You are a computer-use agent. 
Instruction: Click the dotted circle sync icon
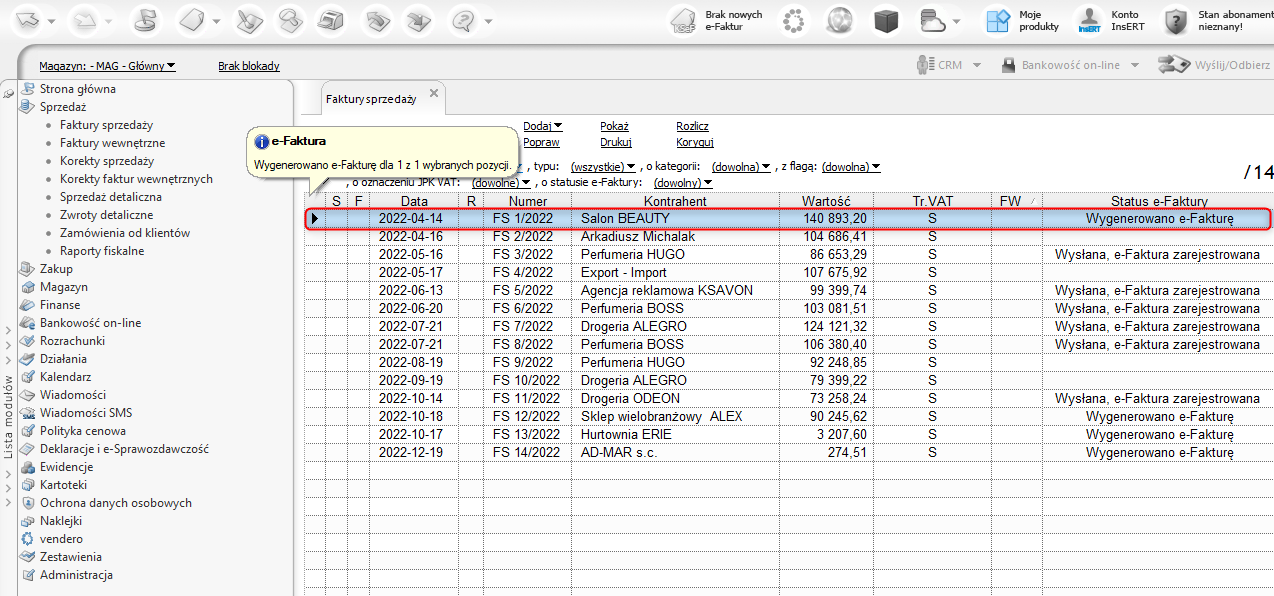pos(794,20)
